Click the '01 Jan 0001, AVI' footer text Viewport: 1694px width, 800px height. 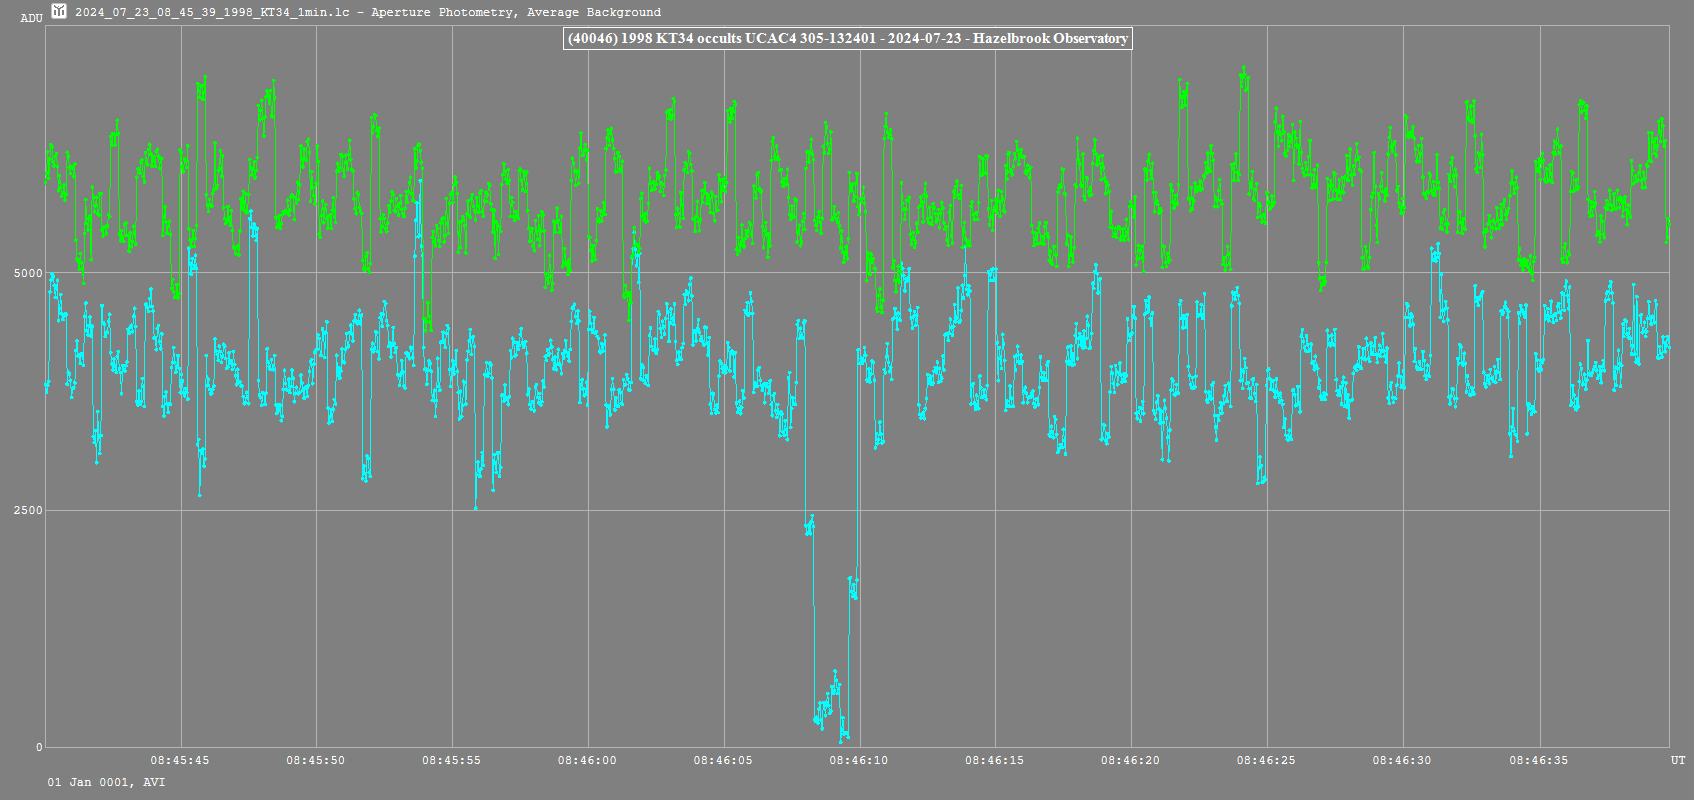coord(106,782)
